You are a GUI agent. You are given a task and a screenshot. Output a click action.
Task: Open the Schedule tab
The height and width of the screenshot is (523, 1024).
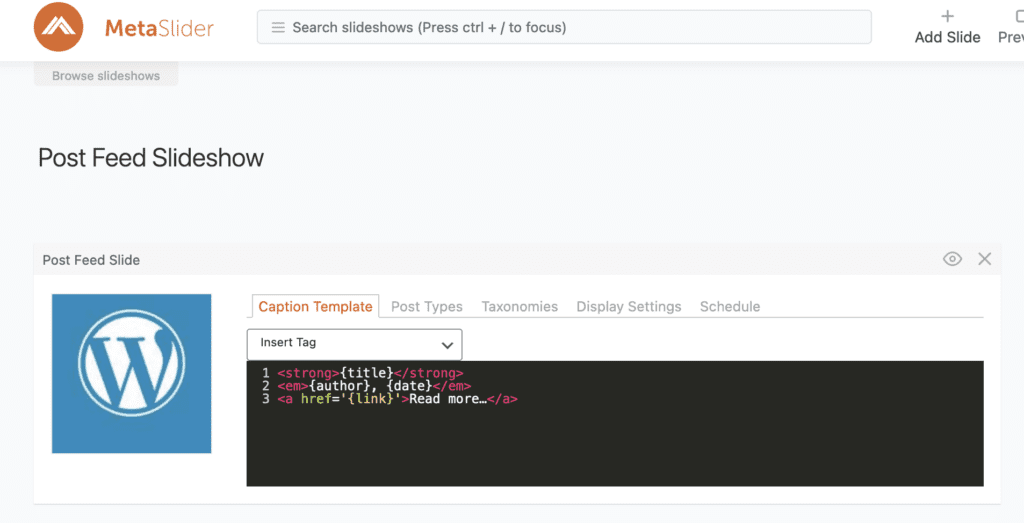click(x=729, y=307)
